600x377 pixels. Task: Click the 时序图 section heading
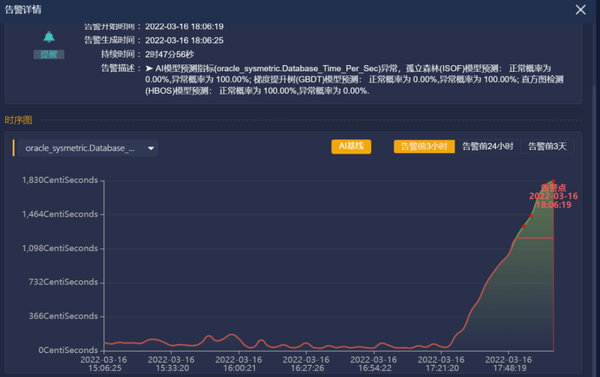(x=18, y=120)
